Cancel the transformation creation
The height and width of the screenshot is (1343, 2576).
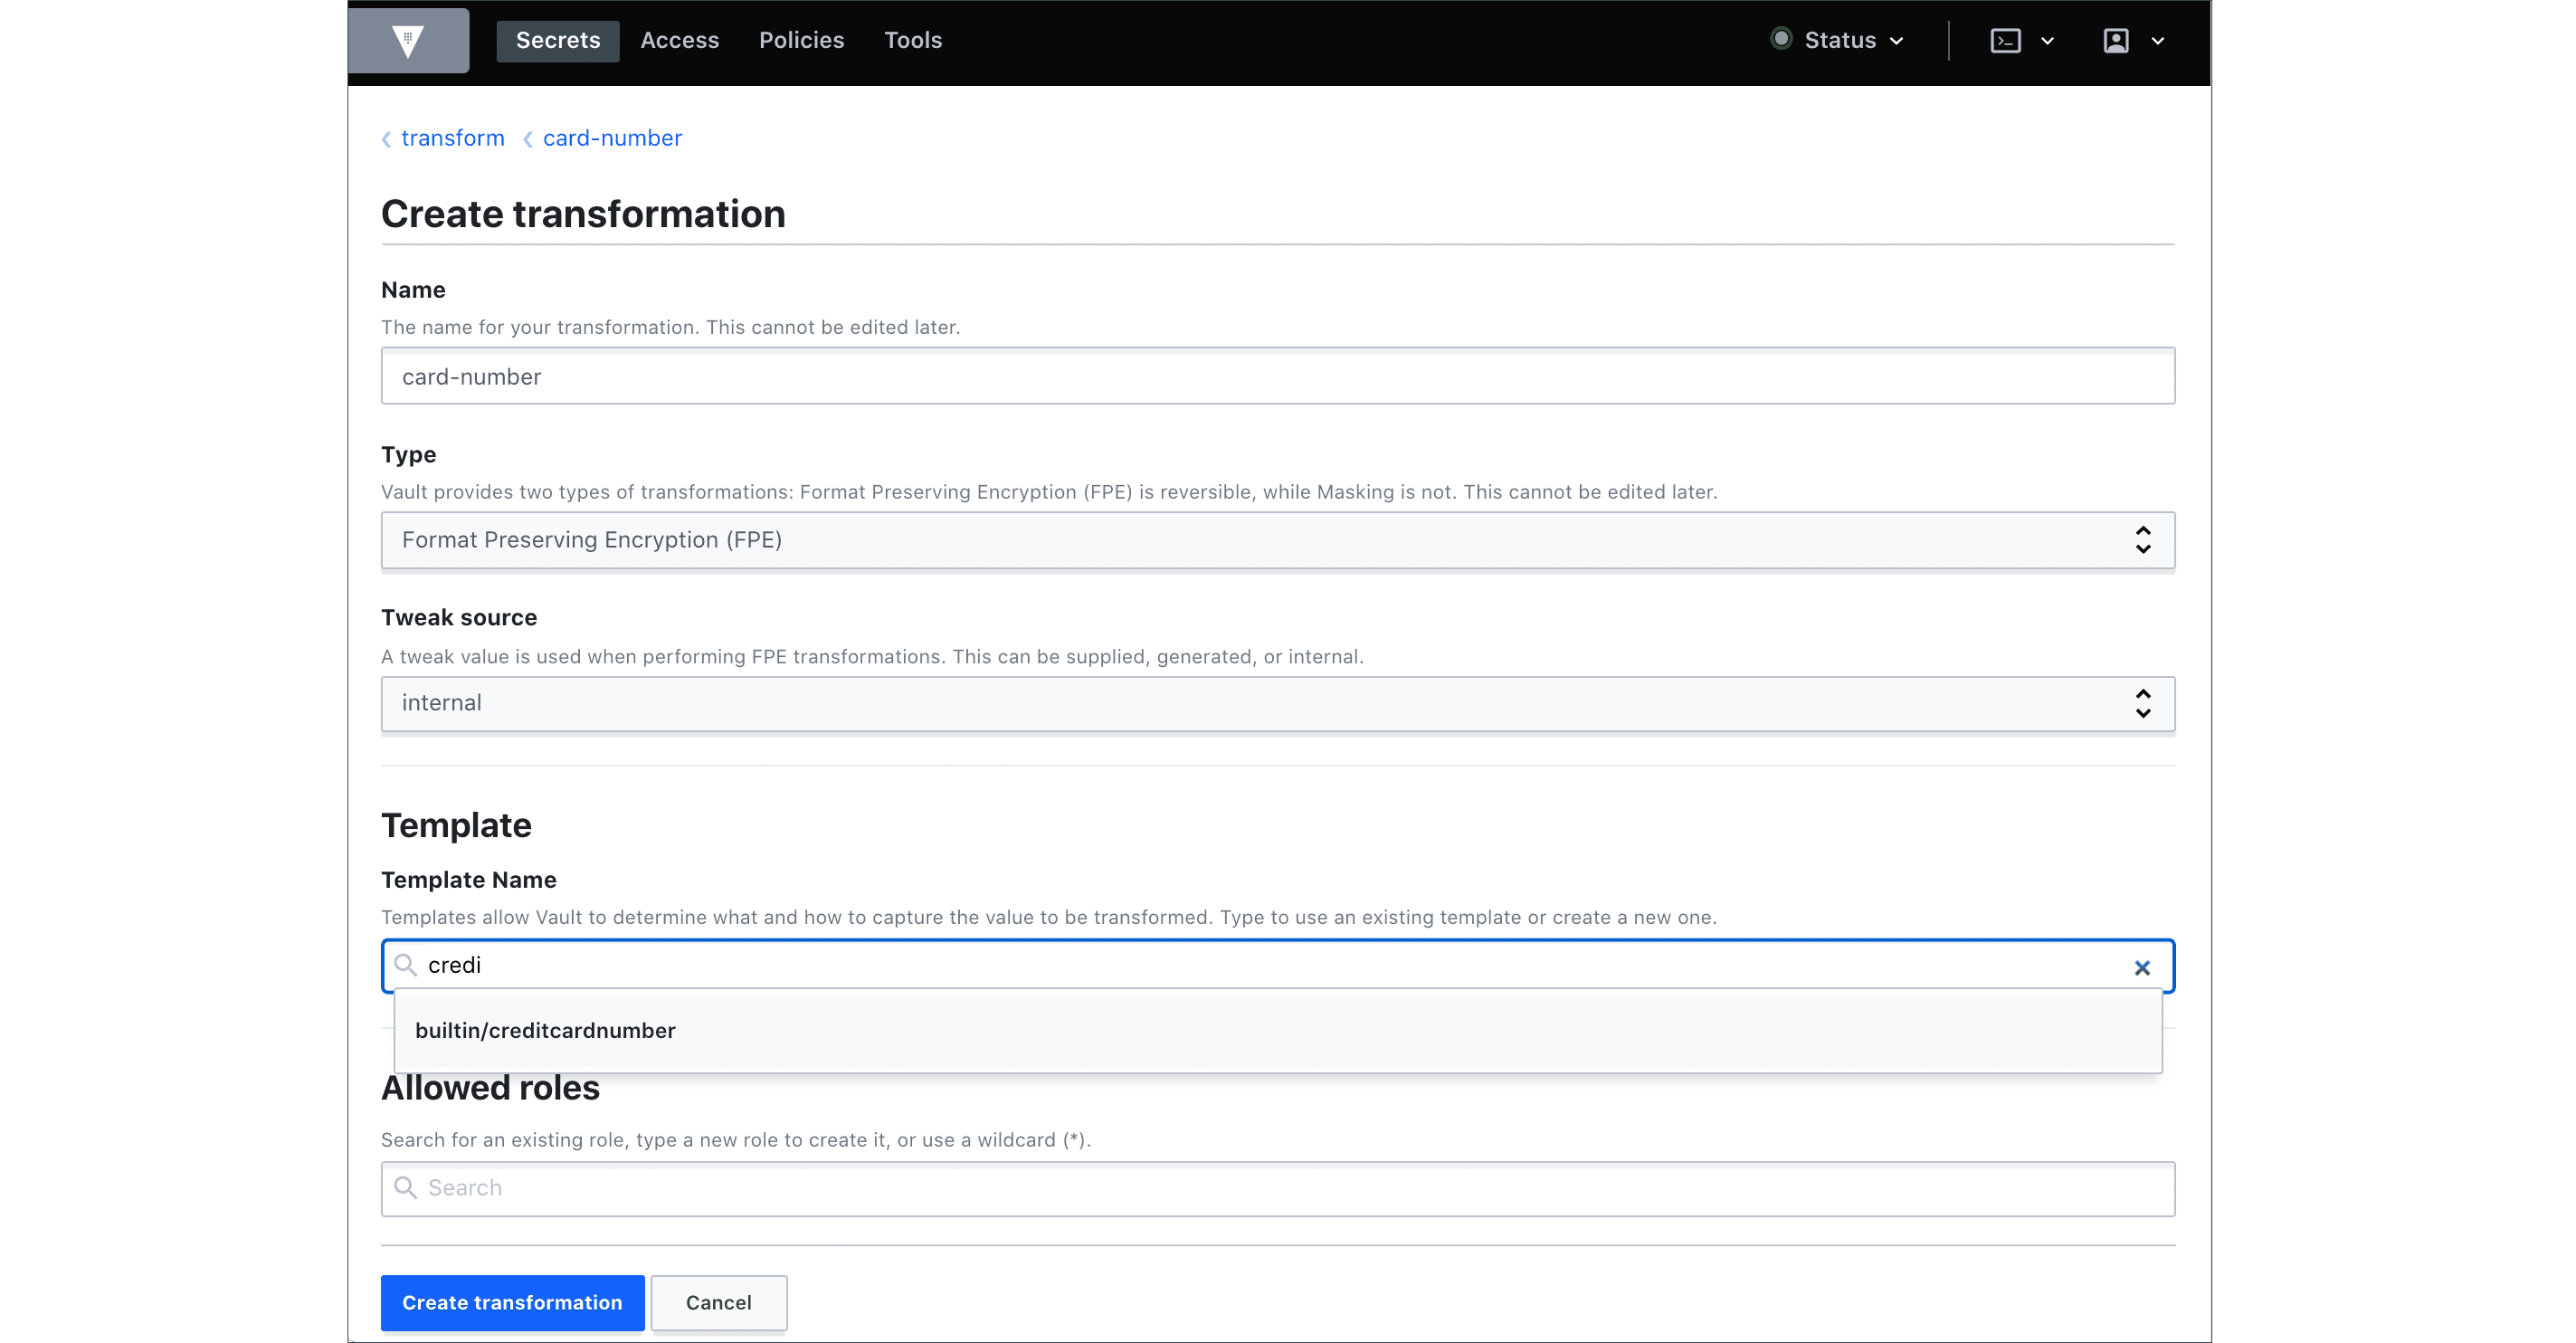coord(718,1303)
